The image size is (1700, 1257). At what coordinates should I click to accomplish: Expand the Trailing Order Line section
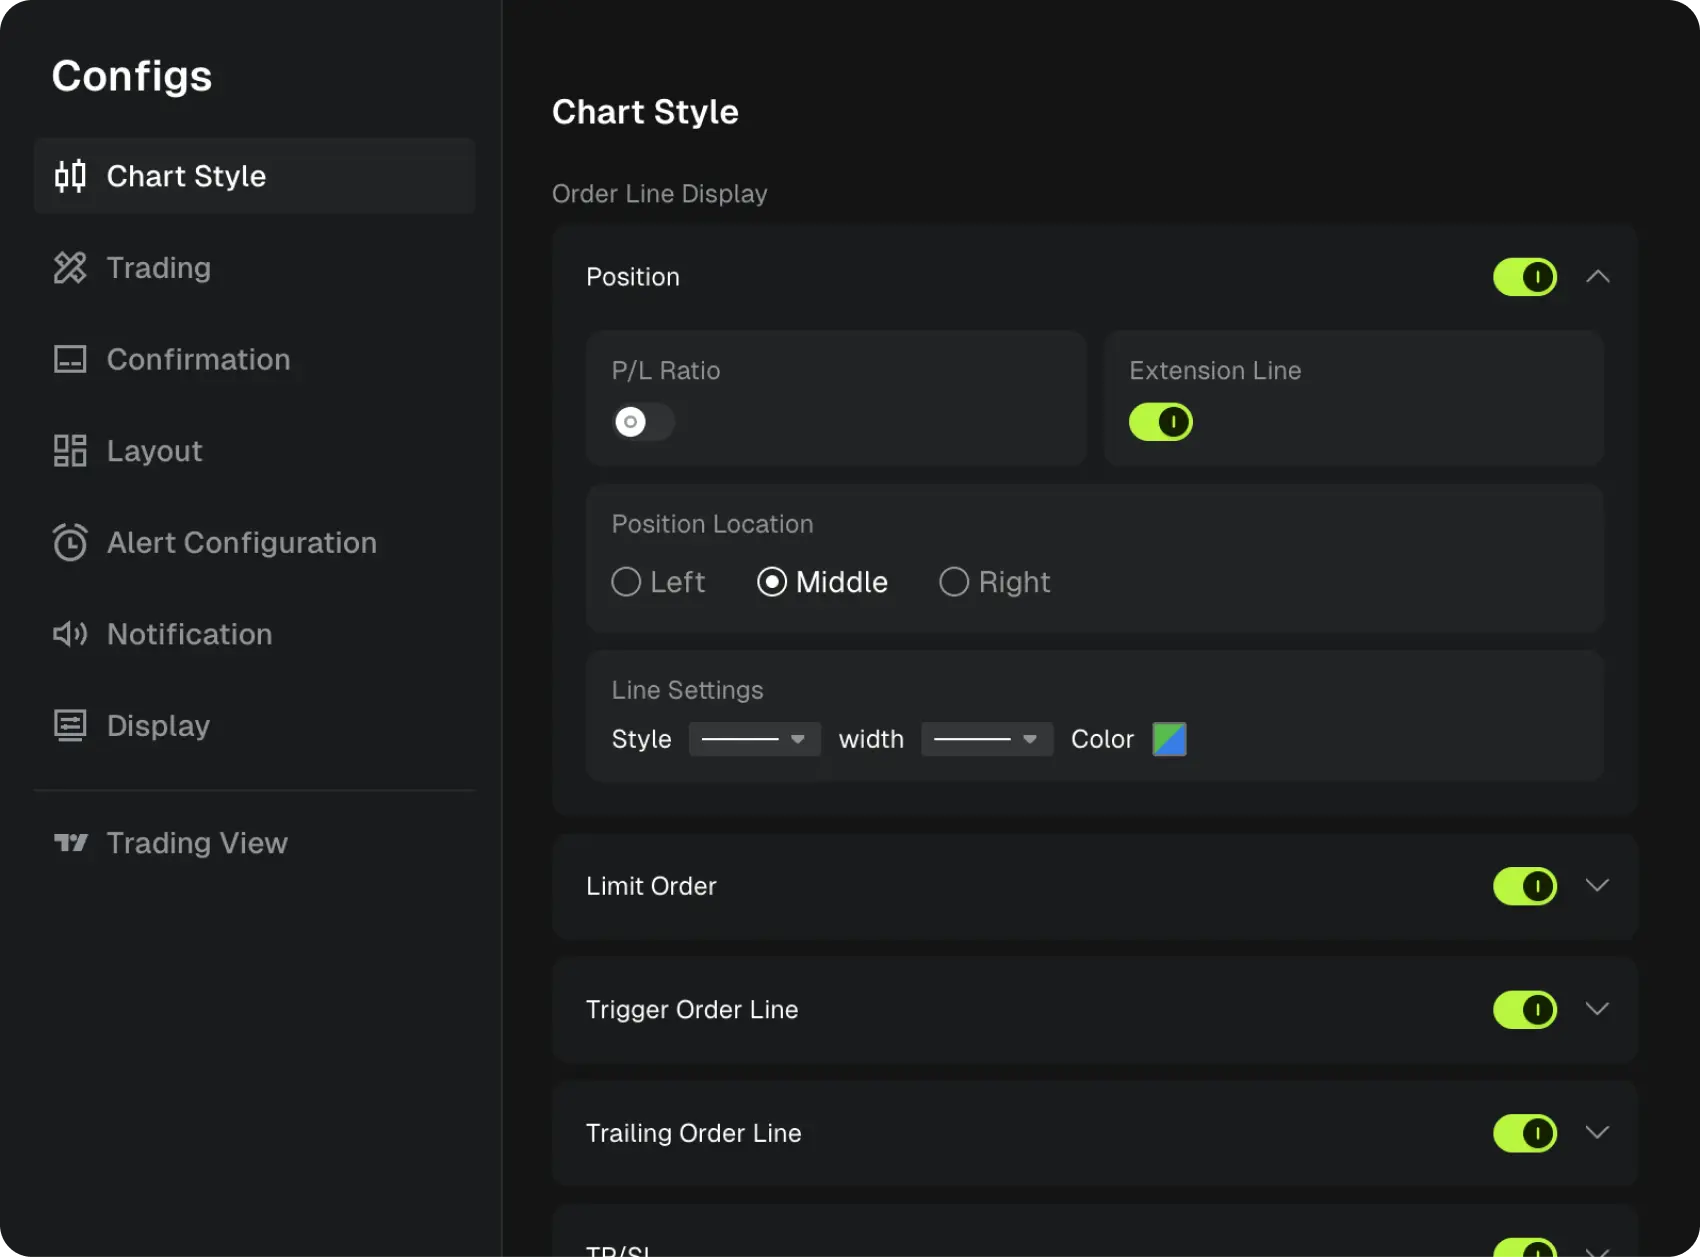[x=1598, y=1133]
